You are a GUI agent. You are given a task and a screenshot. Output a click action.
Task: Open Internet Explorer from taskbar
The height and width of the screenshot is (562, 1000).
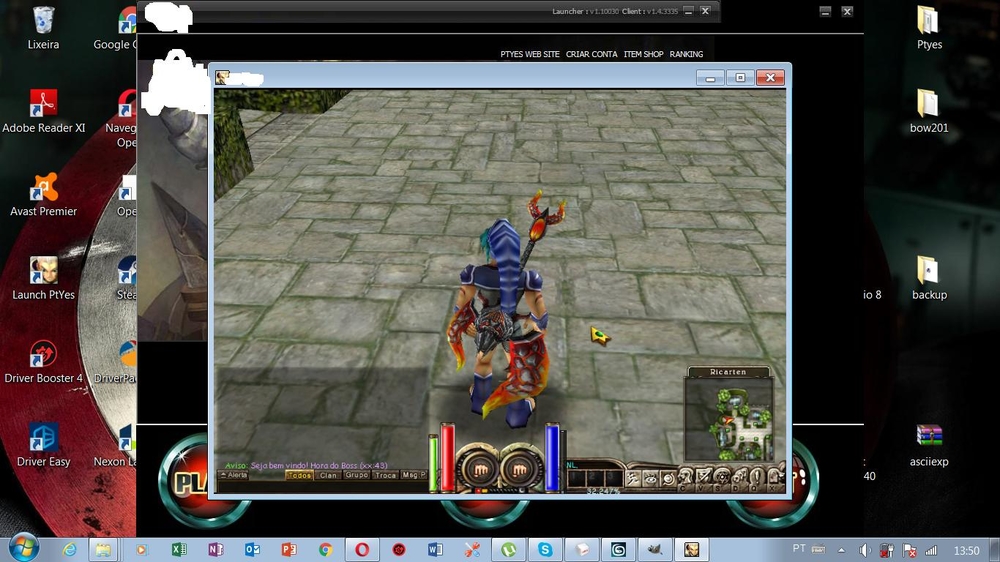pos(69,549)
